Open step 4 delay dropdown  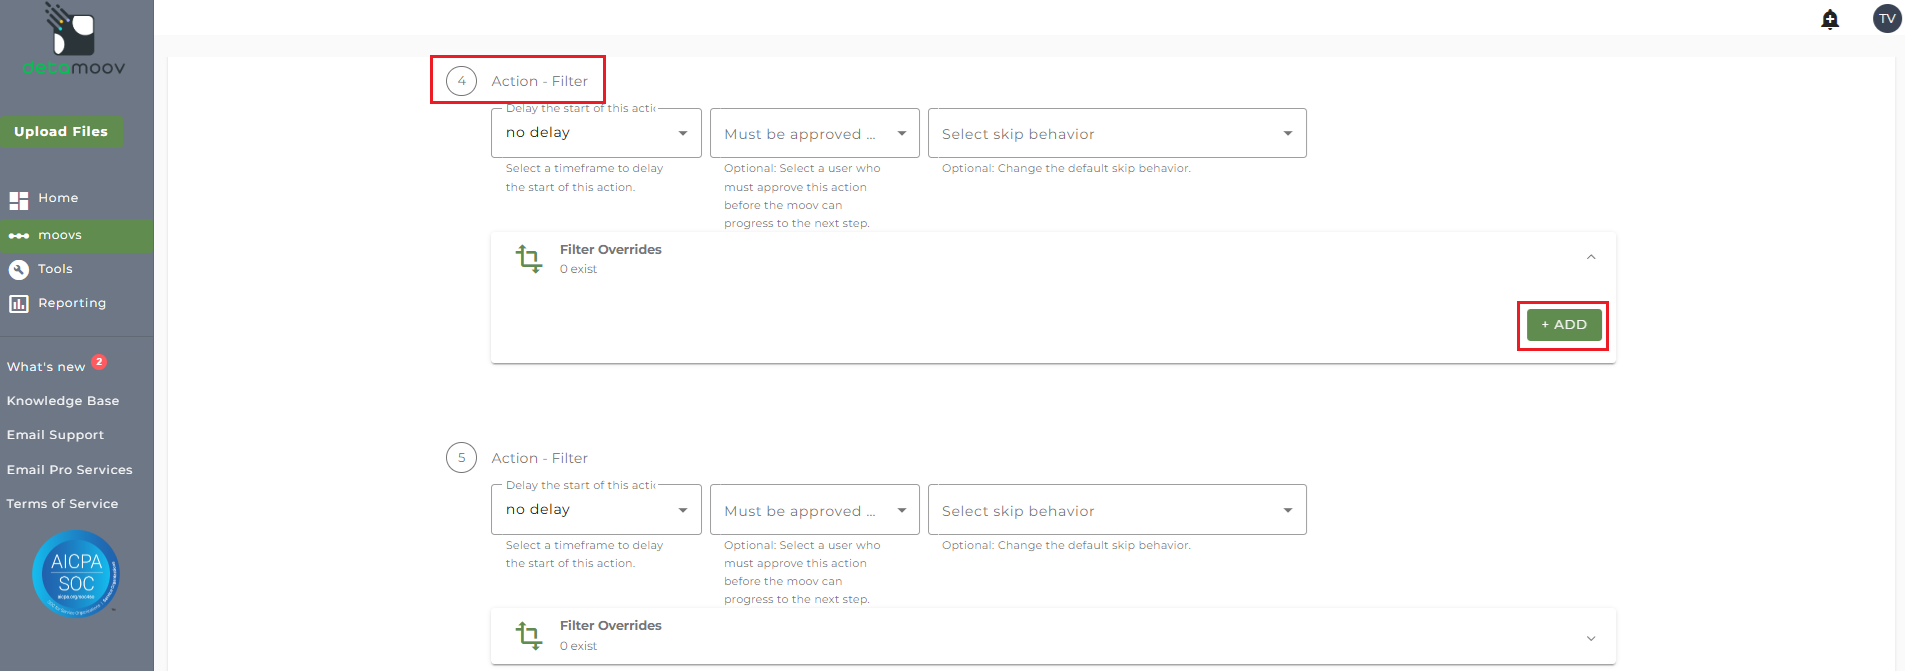coord(596,133)
